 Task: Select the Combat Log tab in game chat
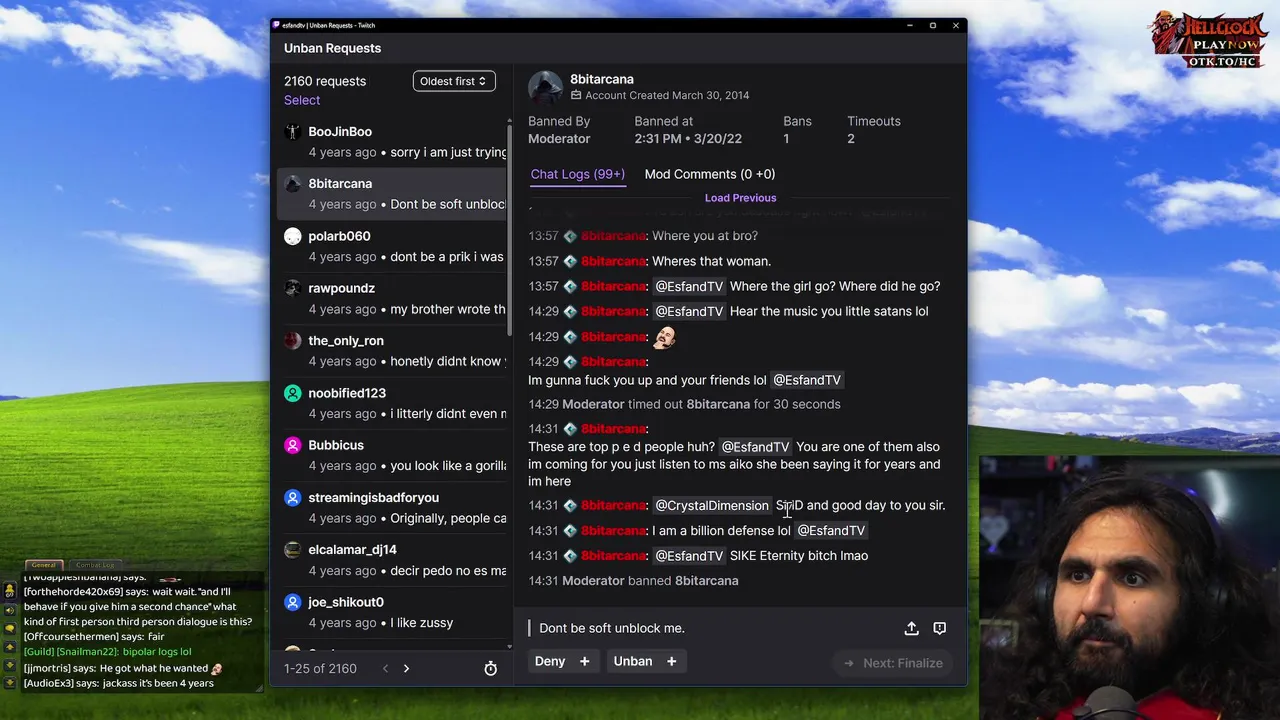point(95,565)
